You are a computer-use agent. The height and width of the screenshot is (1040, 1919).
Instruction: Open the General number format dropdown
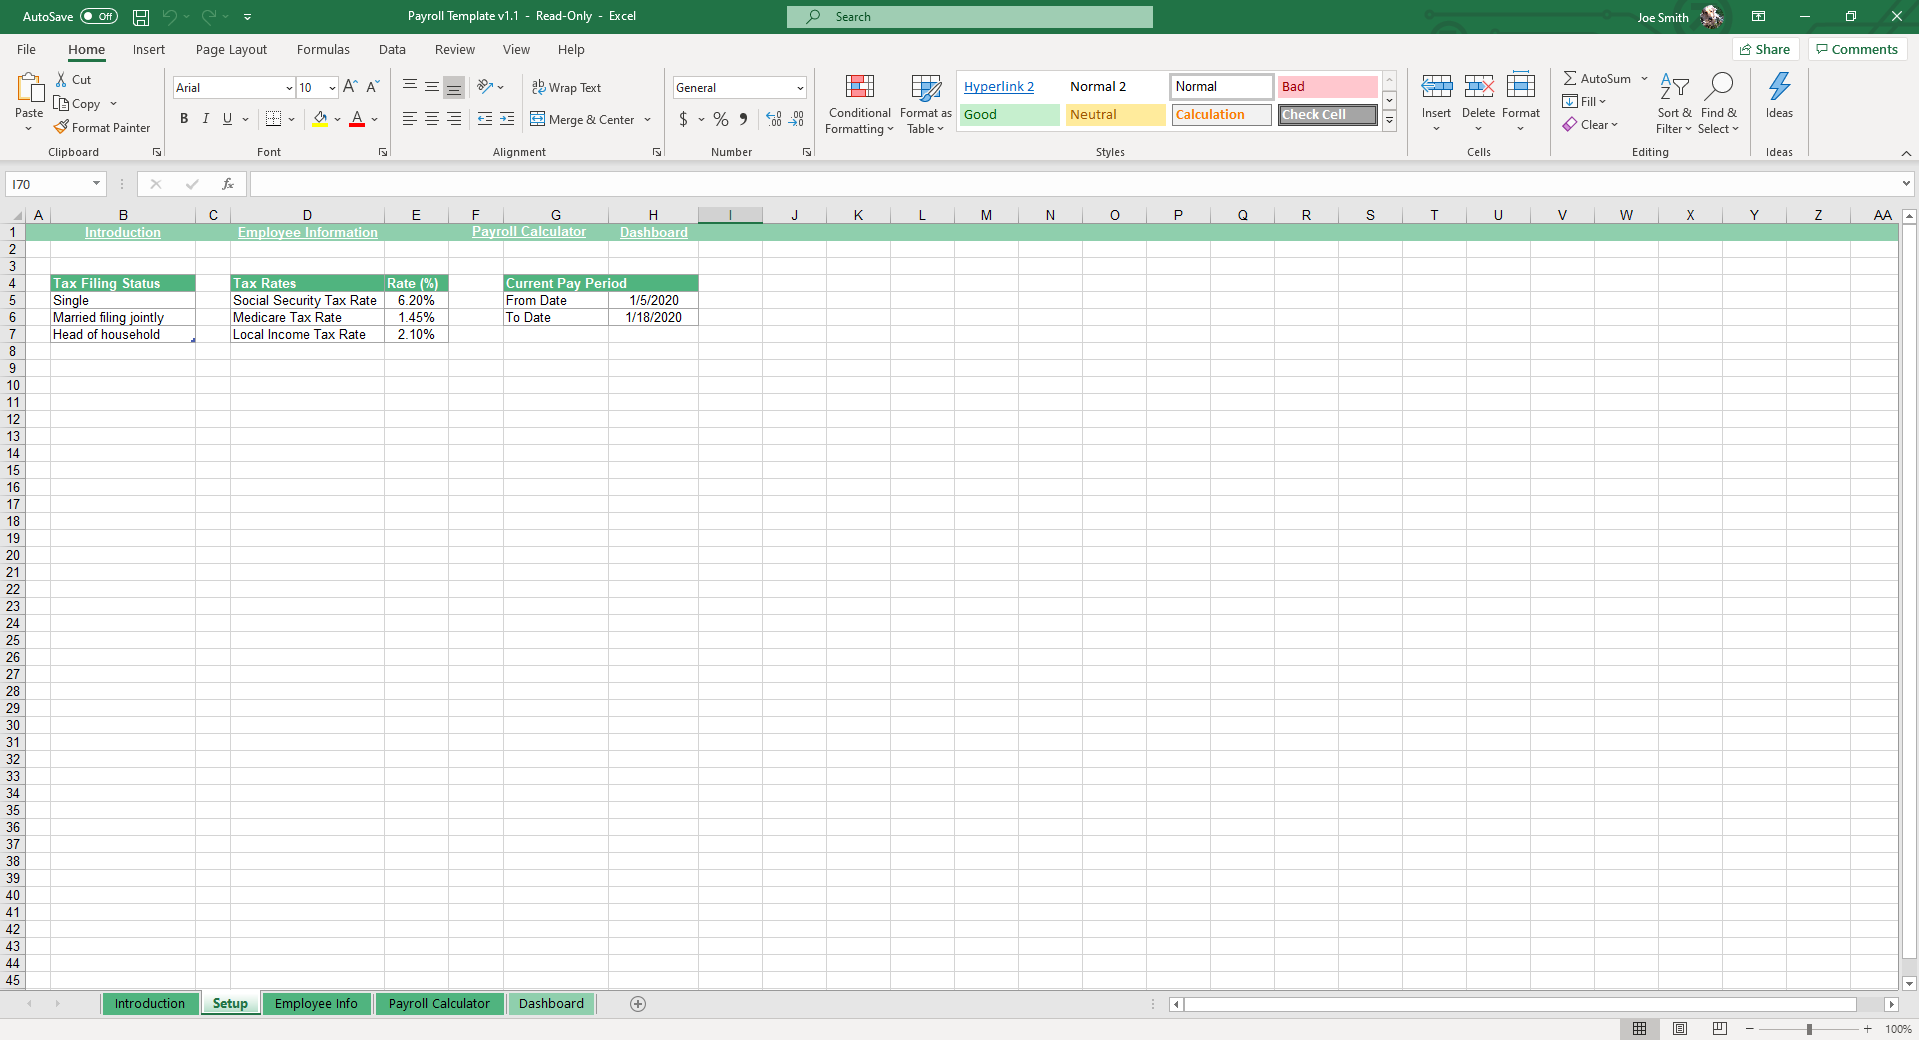point(800,88)
